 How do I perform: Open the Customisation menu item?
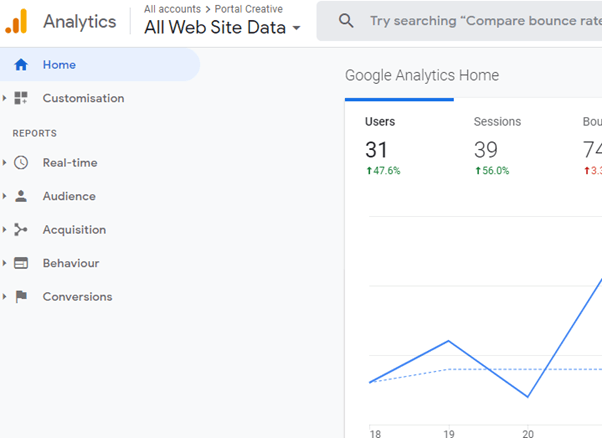click(83, 98)
